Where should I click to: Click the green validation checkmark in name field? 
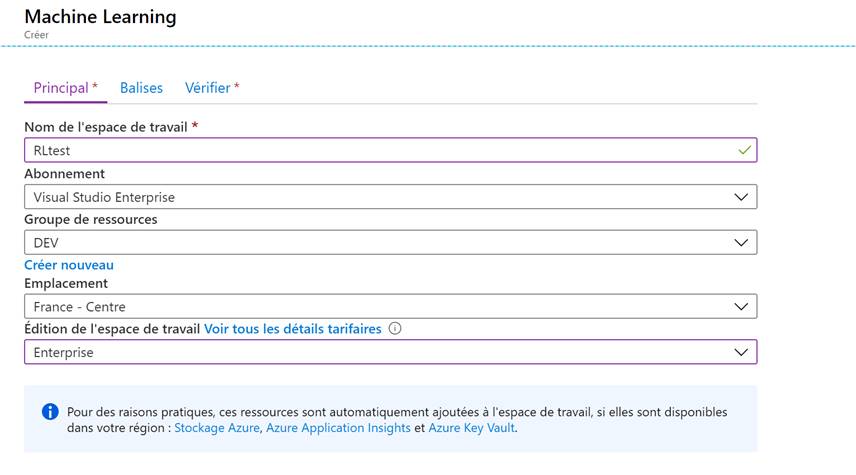point(744,150)
